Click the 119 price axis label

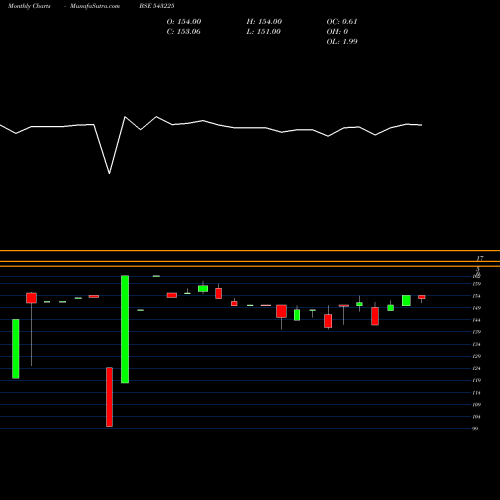(477, 380)
